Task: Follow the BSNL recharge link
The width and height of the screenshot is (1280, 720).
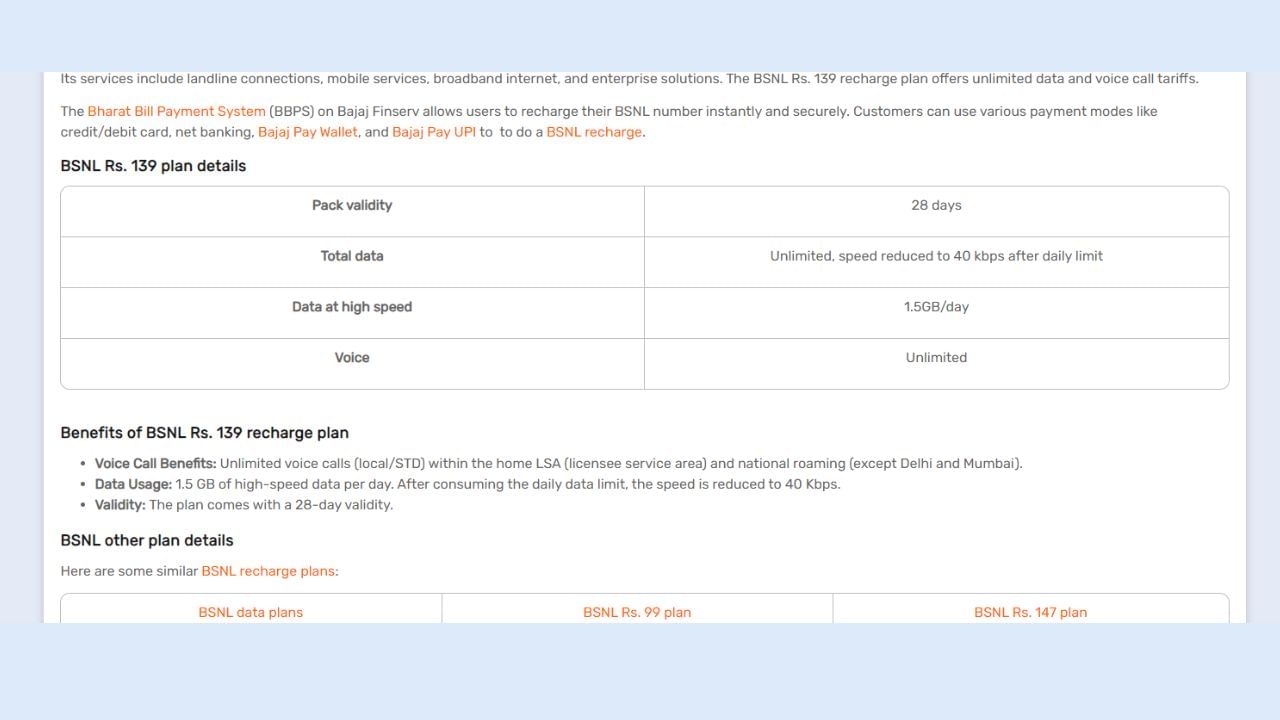Action: 594,132
